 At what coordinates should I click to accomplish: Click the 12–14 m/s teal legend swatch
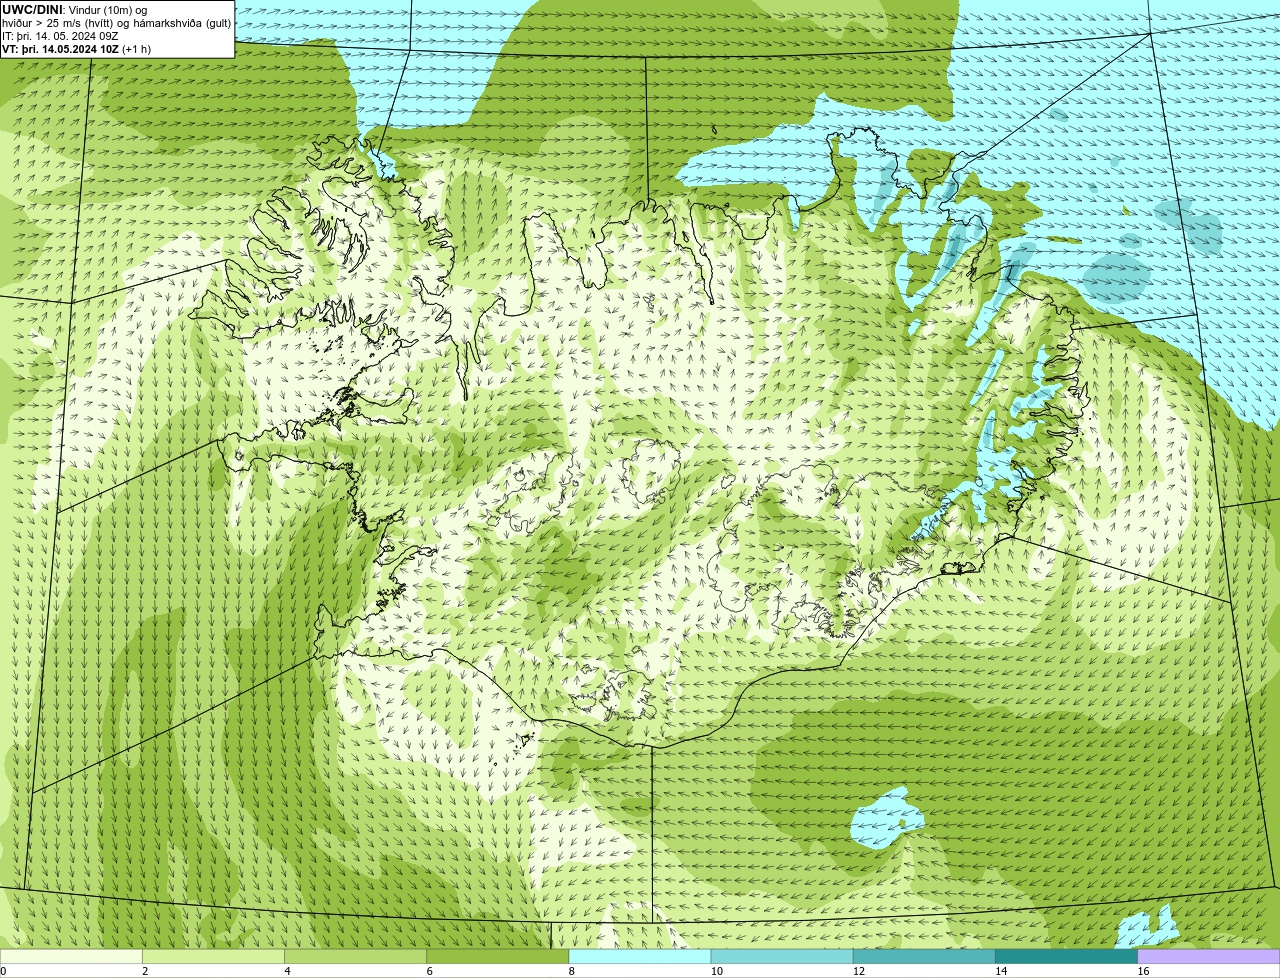click(924, 956)
